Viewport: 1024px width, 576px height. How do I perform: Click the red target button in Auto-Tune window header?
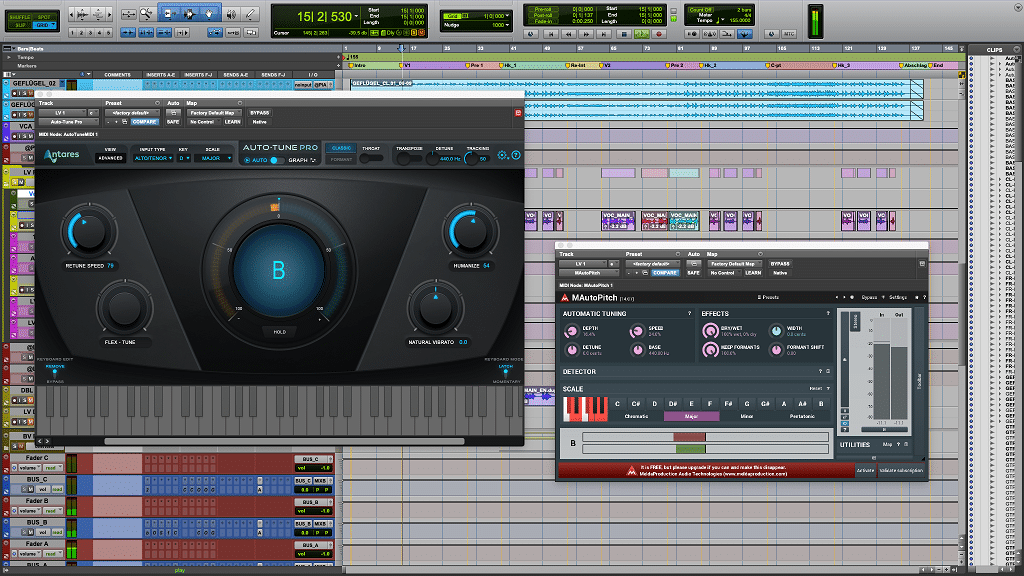point(518,113)
